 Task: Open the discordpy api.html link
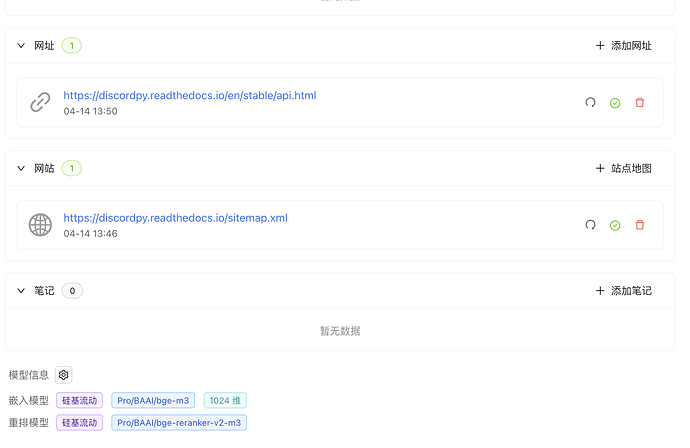coord(190,95)
